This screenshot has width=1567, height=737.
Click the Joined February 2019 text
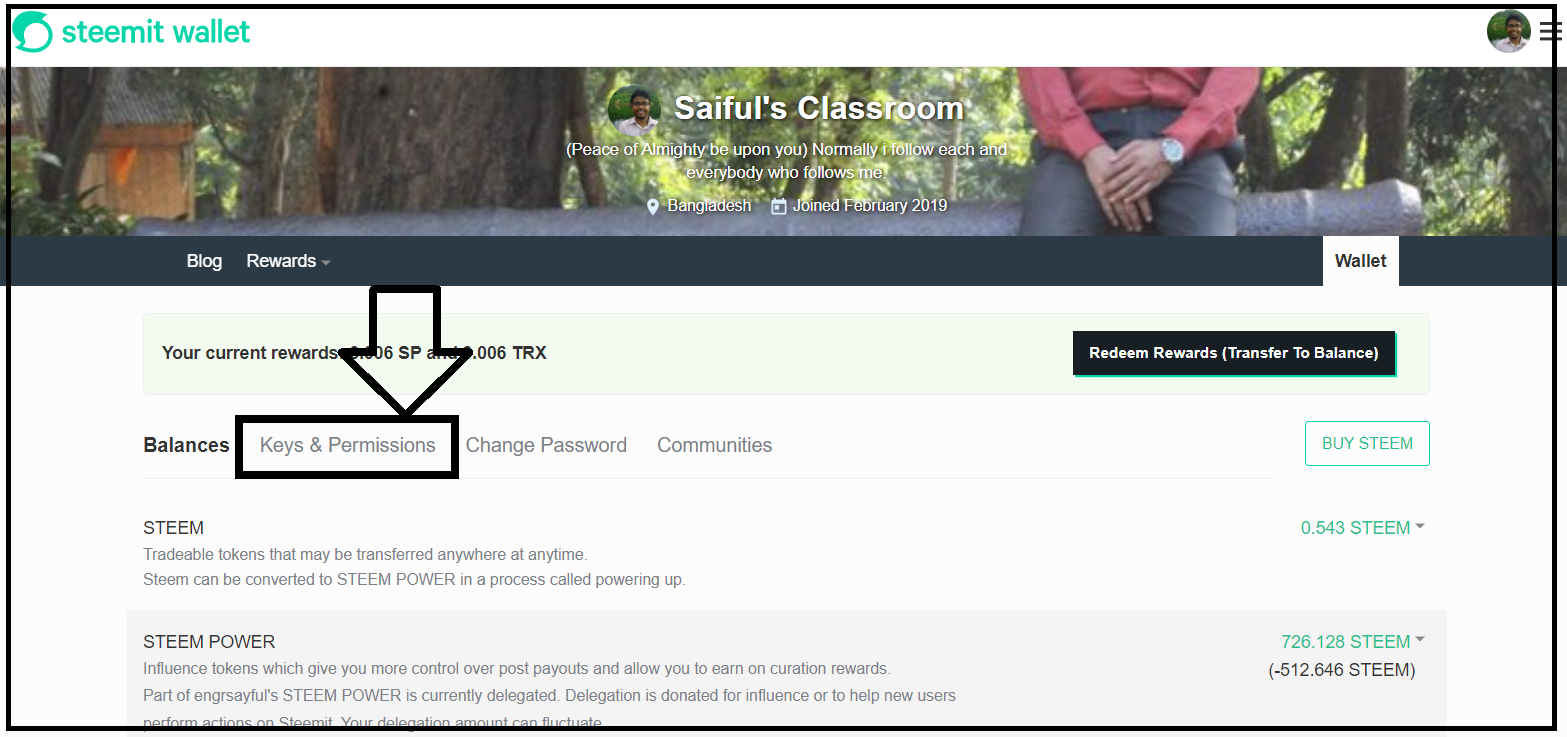click(x=870, y=206)
